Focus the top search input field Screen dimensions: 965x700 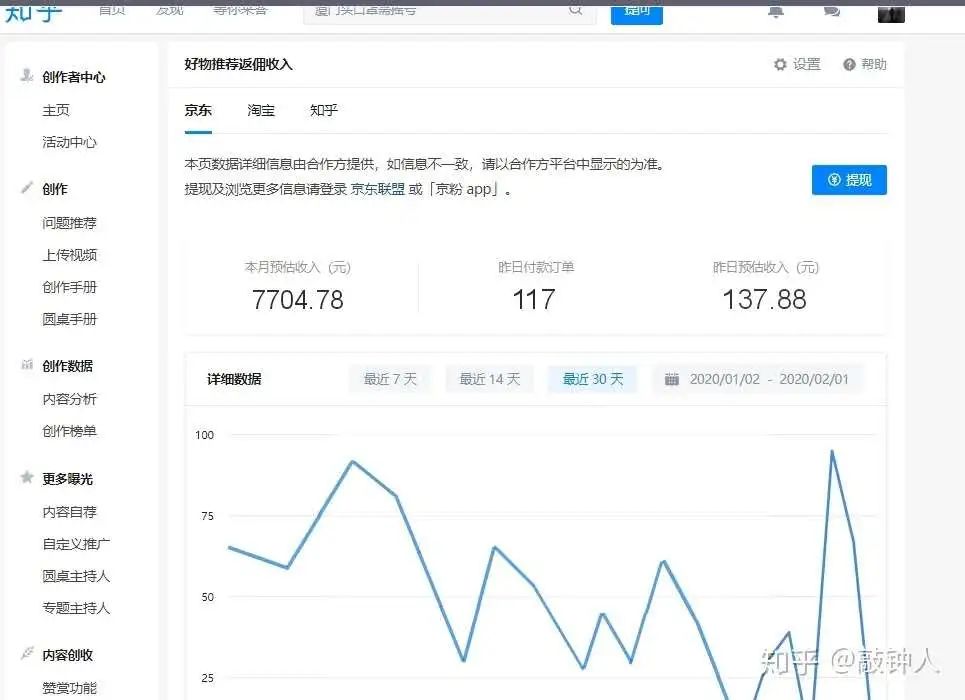click(x=449, y=14)
